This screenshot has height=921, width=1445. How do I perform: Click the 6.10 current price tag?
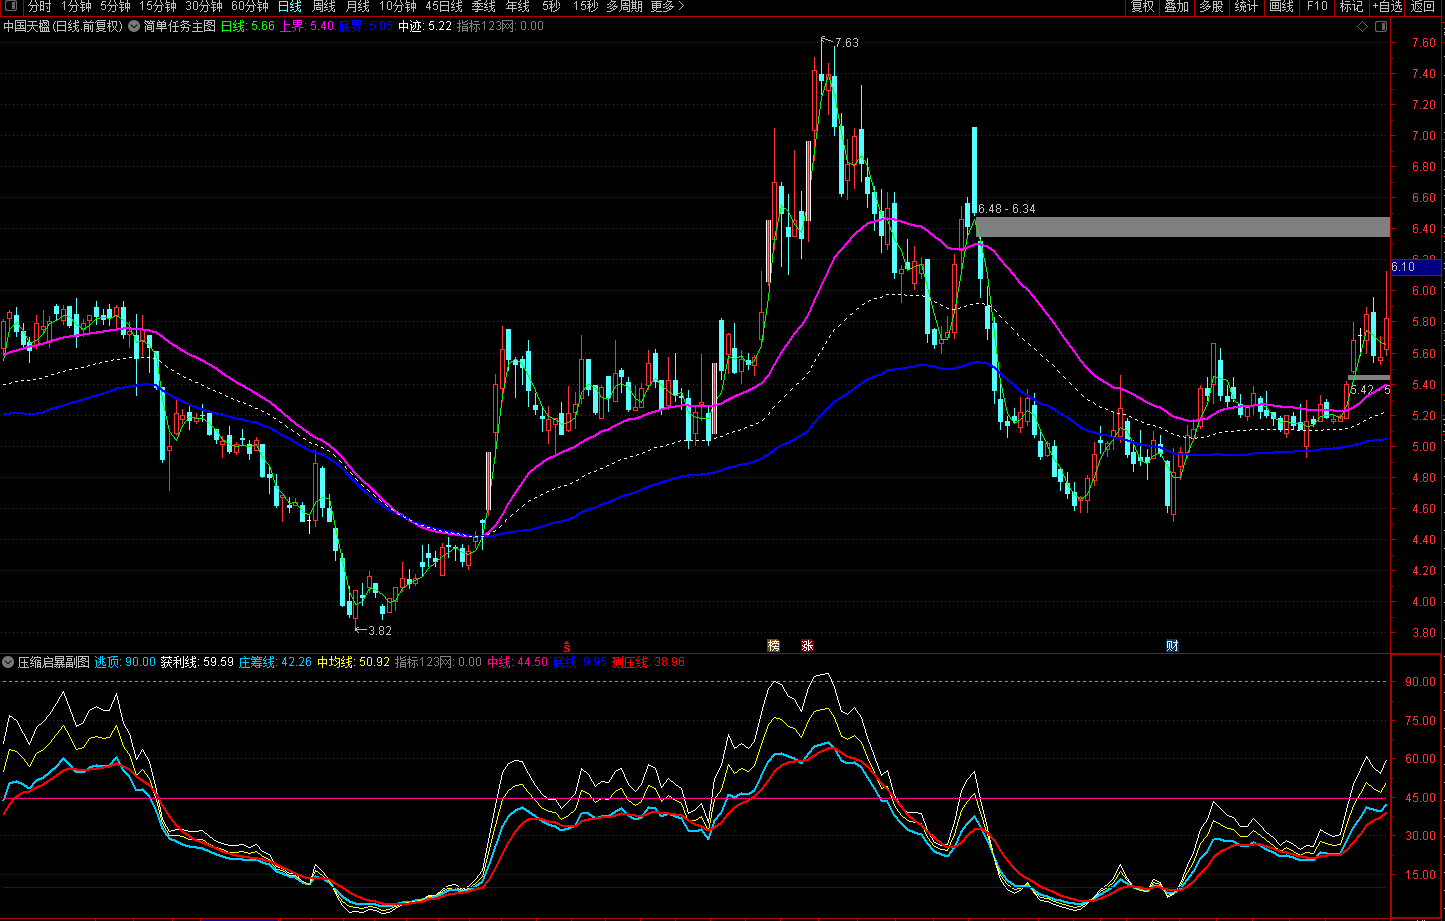(x=1415, y=267)
